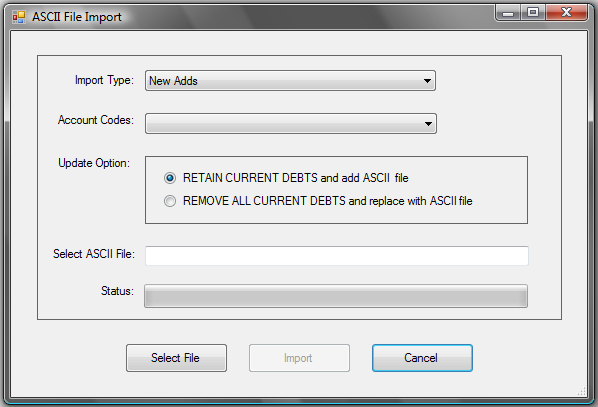Click the application icon in the title bar
Viewport: 598px width, 407px height.
(x=19, y=17)
